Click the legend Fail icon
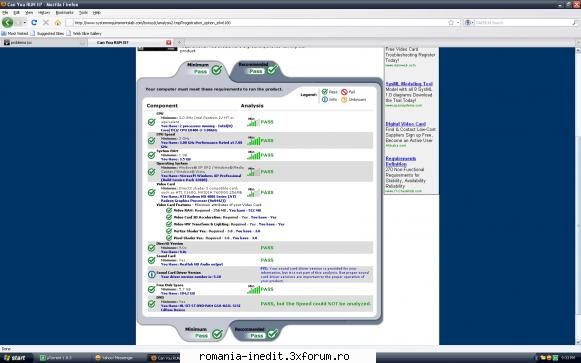The height and width of the screenshot is (363, 581). [x=344, y=92]
